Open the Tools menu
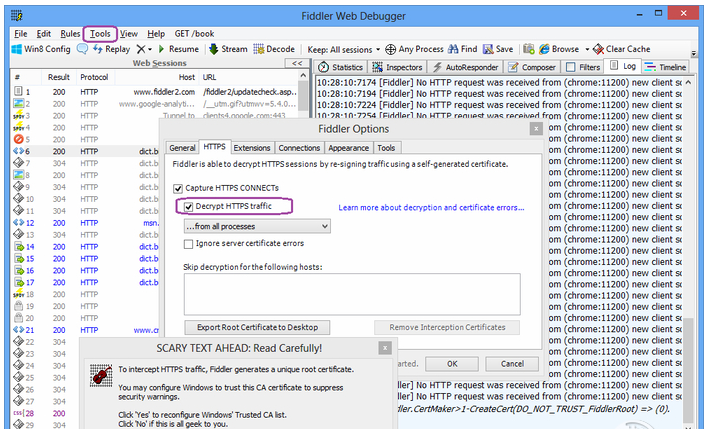 100,34
